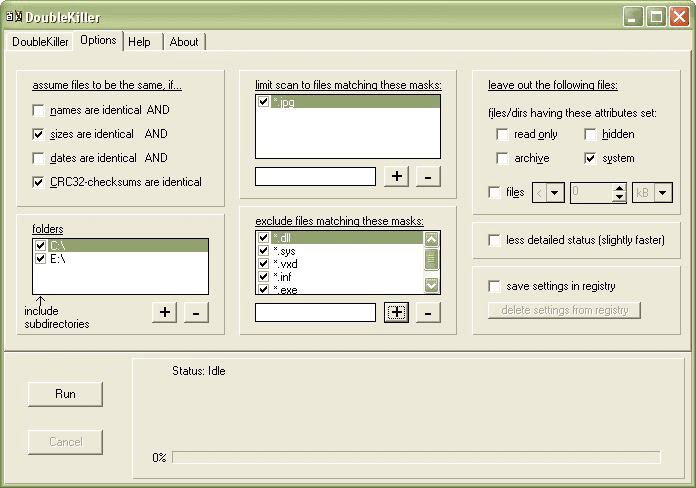The height and width of the screenshot is (488, 696).
Task: Select the Options tab
Action: (98, 40)
